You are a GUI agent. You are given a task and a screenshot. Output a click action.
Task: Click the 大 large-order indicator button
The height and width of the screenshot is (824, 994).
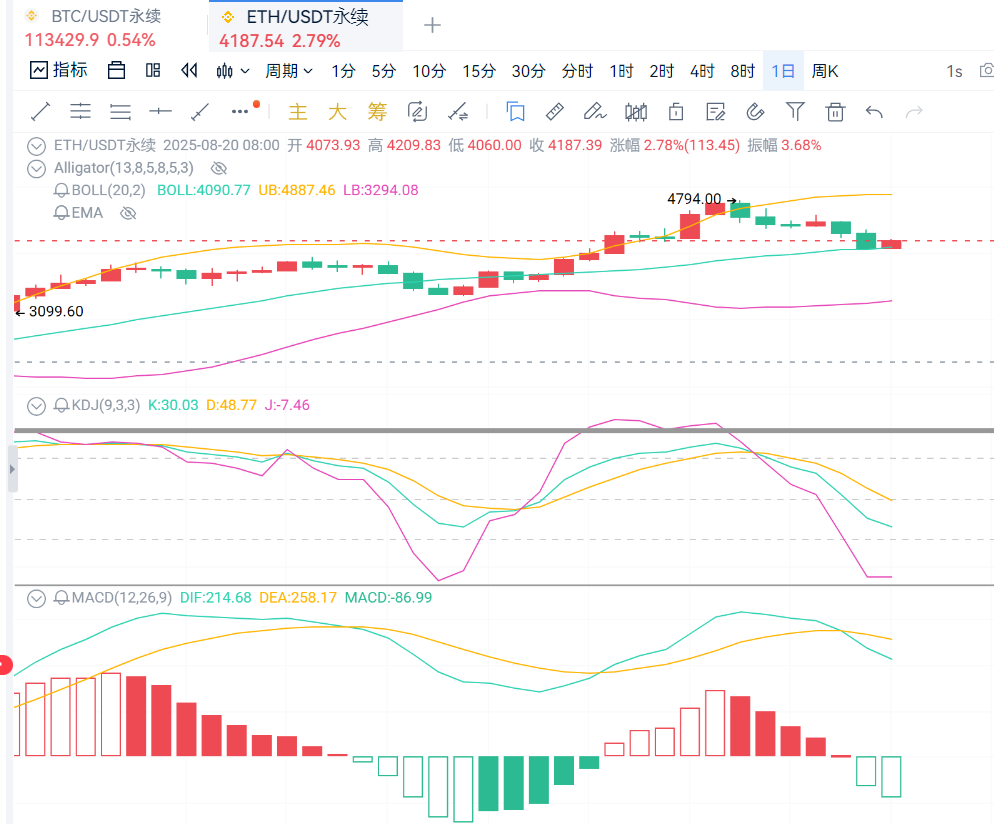coord(337,112)
